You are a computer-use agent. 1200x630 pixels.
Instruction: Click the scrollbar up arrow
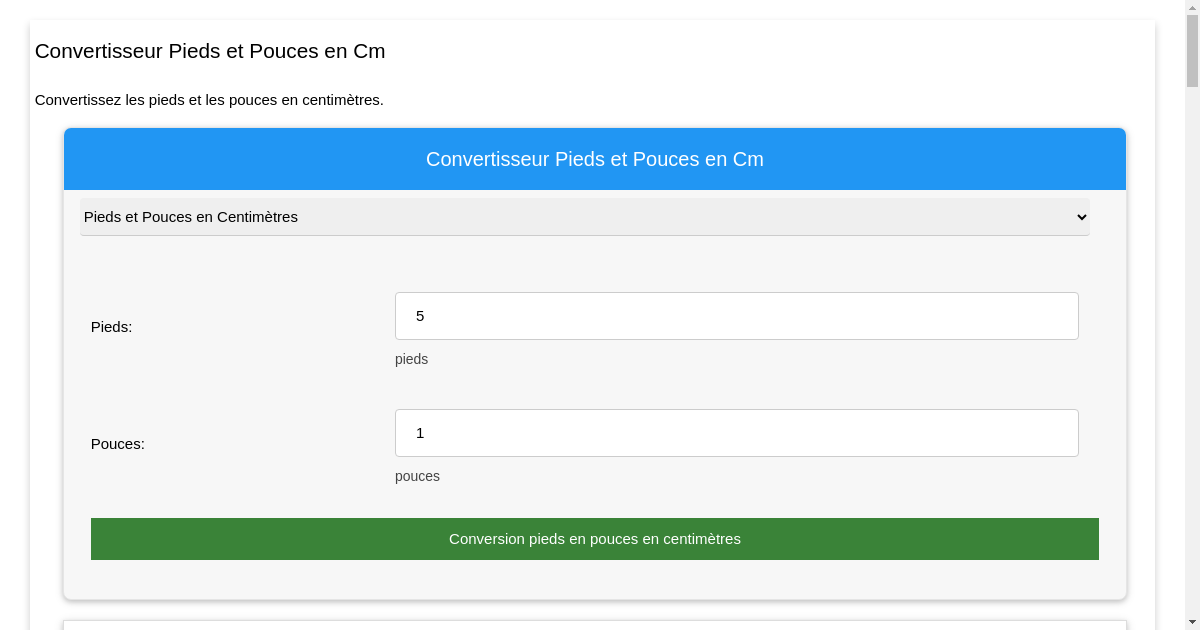coord(1192,7)
